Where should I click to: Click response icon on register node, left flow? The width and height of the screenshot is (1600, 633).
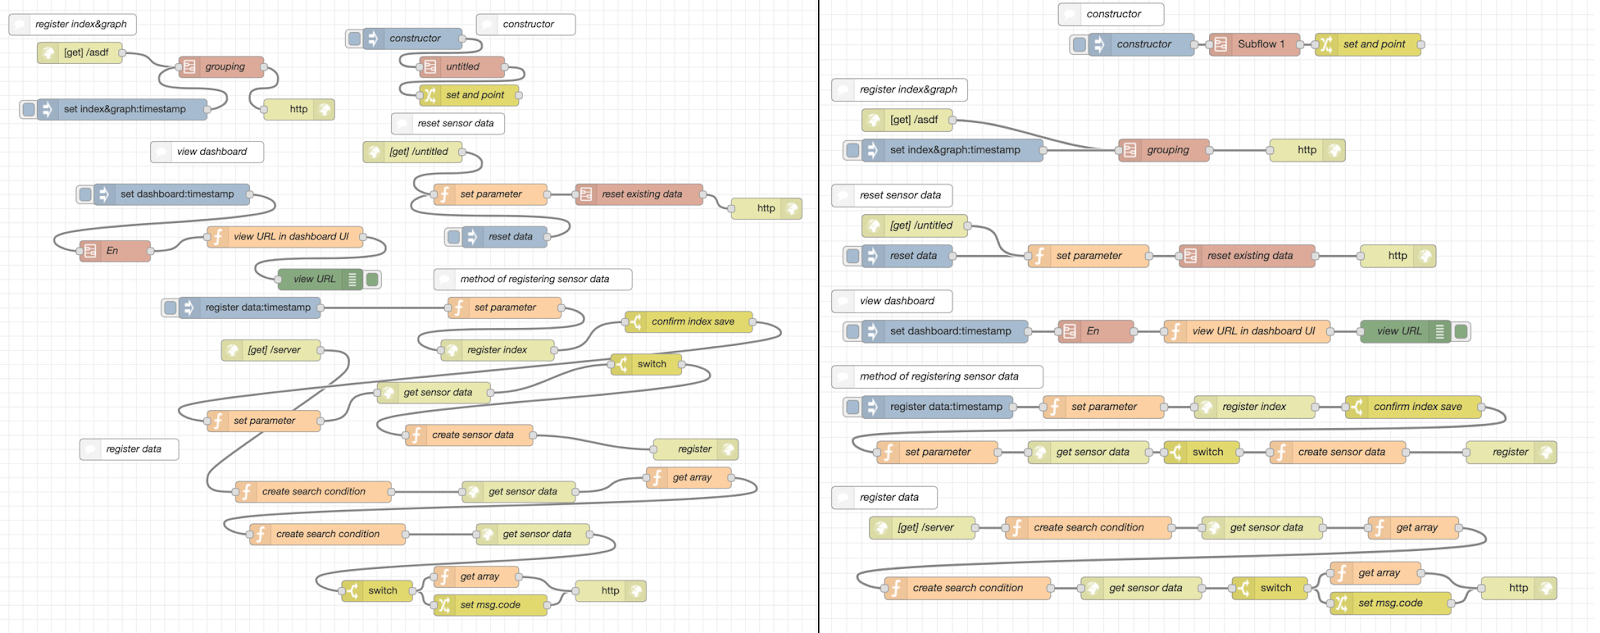pyautogui.click(x=728, y=449)
